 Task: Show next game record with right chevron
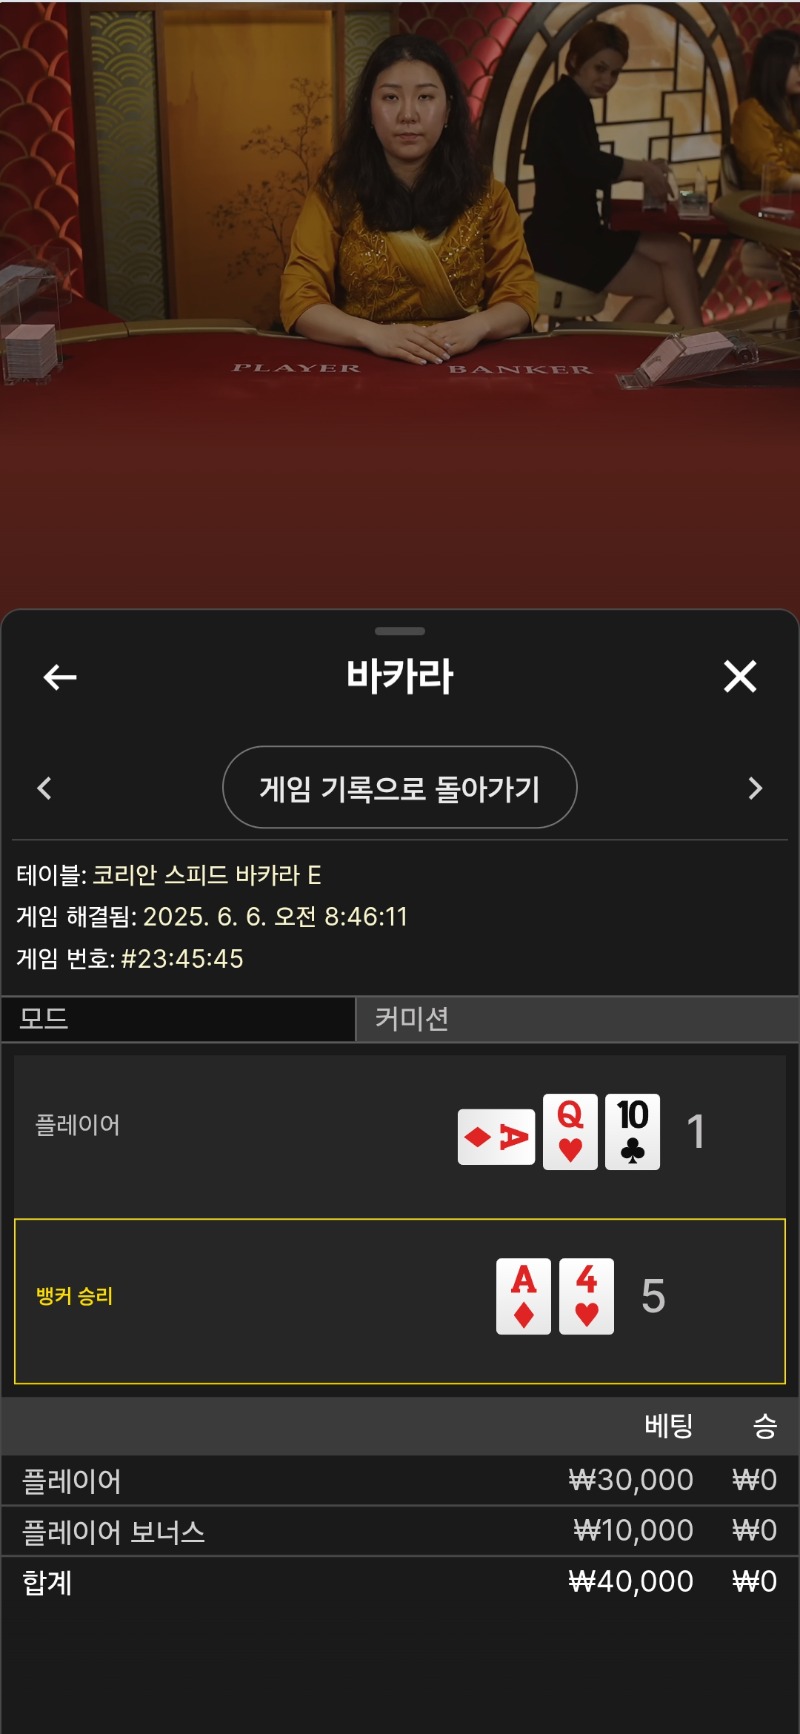click(x=755, y=788)
